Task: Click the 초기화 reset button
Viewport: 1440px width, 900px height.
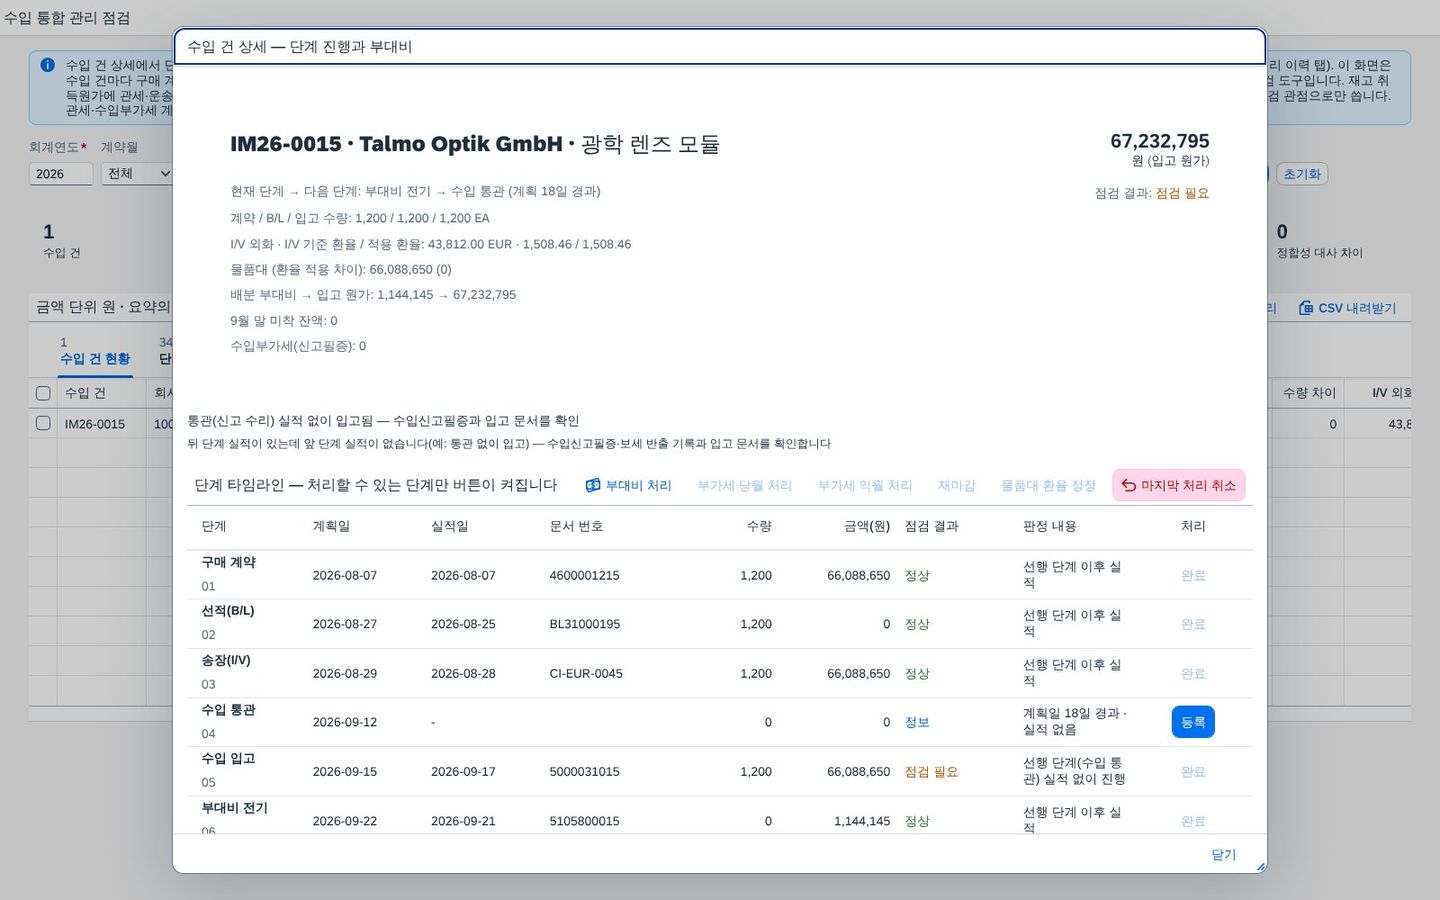Action: click(1302, 174)
